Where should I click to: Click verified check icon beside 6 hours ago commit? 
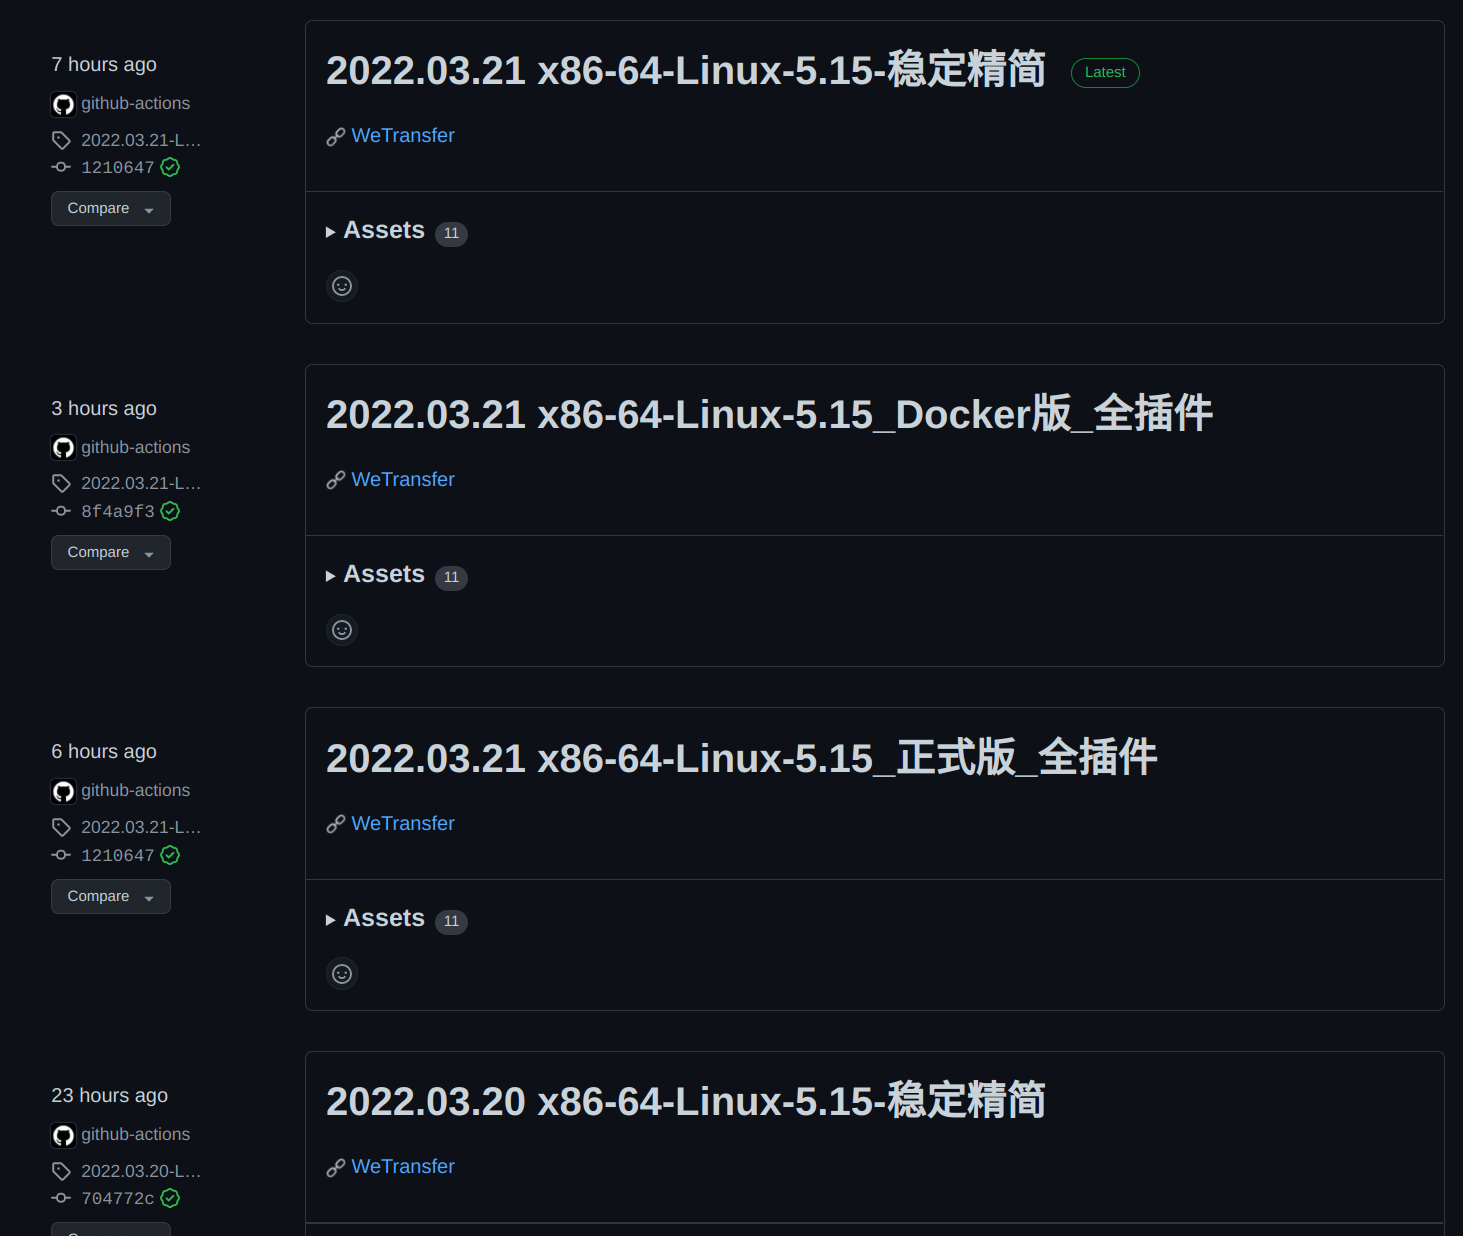pyautogui.click(x=170, y=855)
